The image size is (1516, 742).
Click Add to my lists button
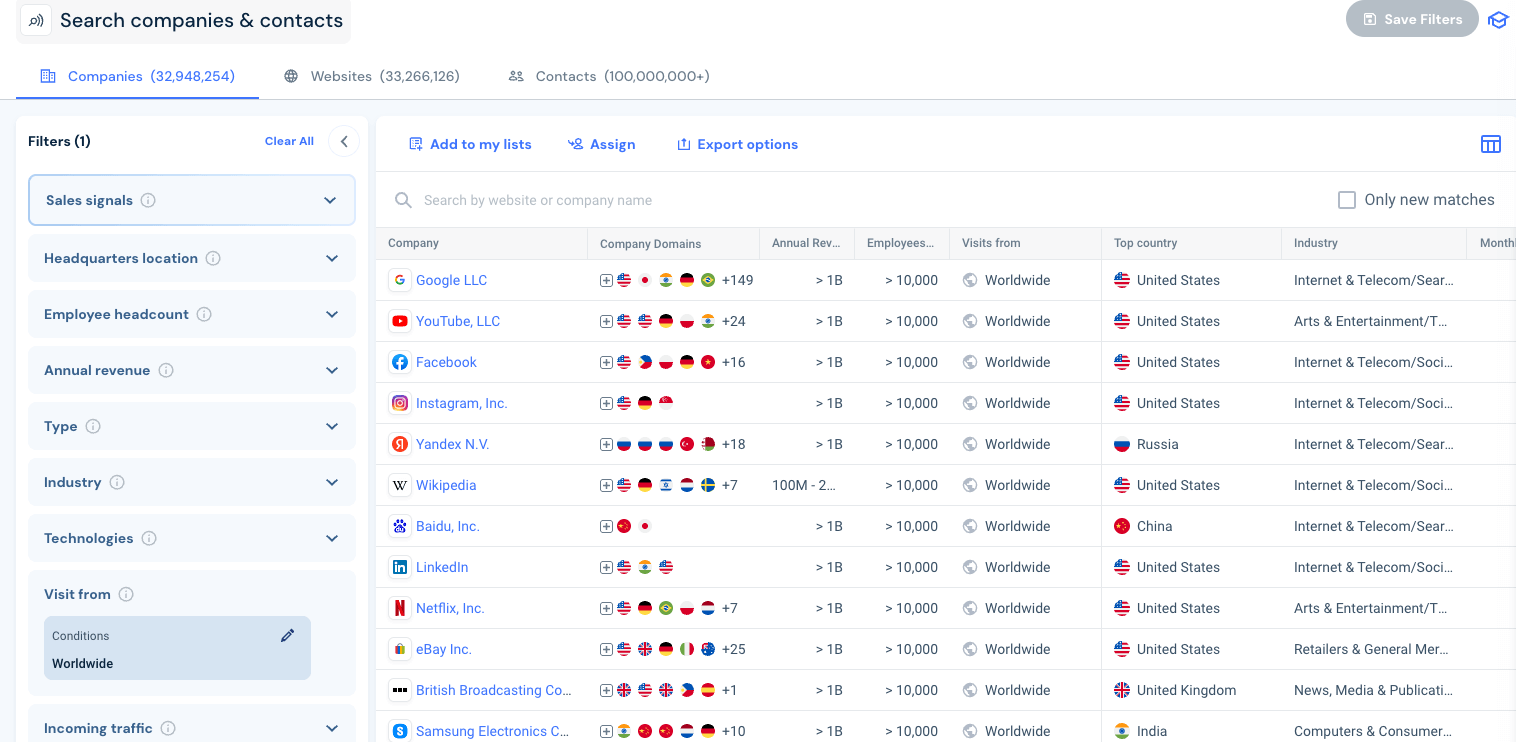pos(470,144)
